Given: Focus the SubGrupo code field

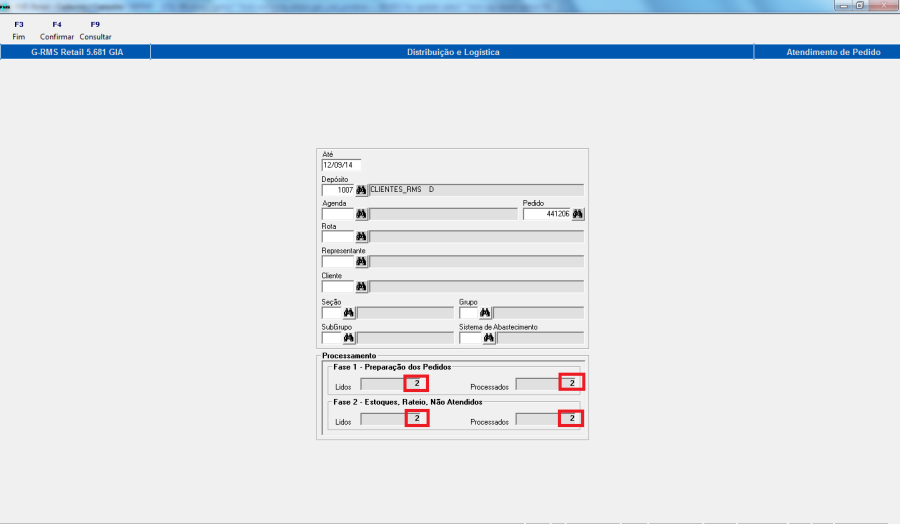Looking at the screenshot, I should [332, 338].
